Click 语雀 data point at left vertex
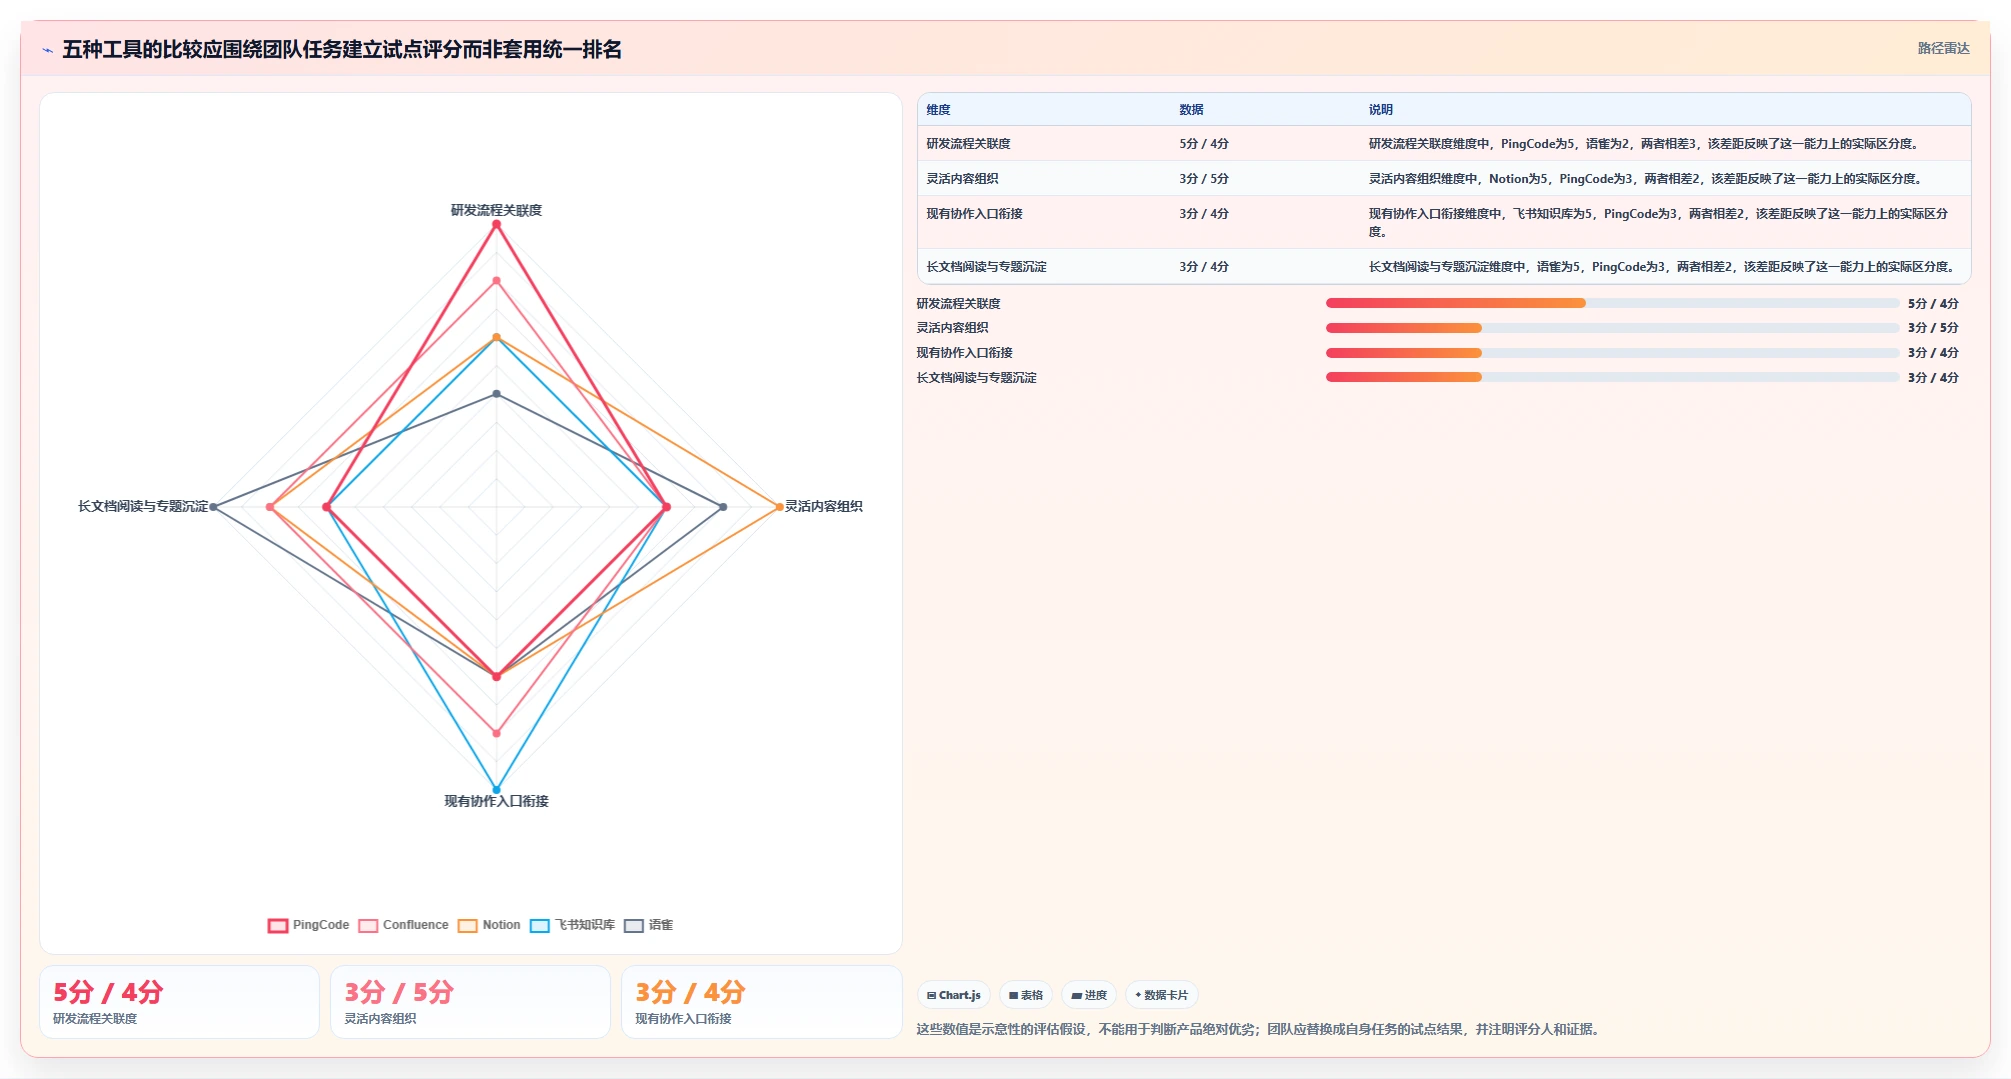The width and height of the screenshot is (2011, 1079). click(x=213, y=507)
